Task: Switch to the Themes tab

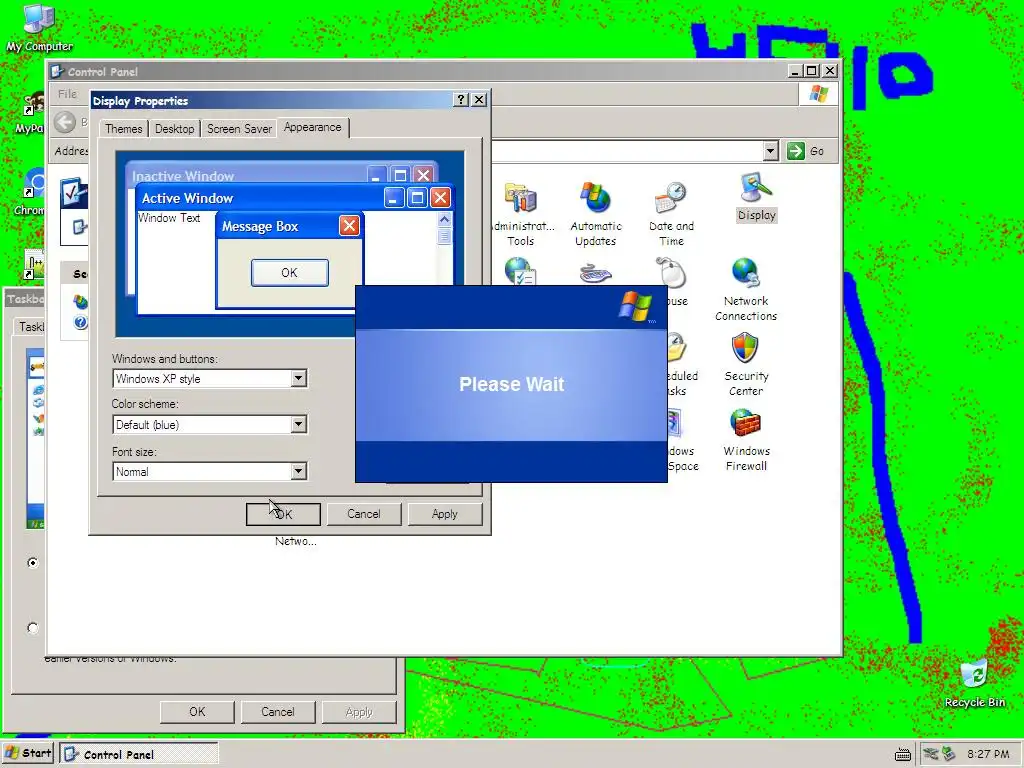Action: [x=123, y=129]
